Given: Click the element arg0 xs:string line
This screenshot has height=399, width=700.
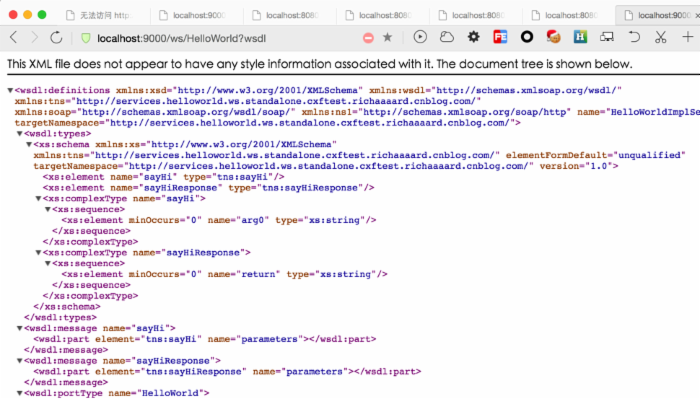Looking at the screenshot, I should (x=219, y=220).
